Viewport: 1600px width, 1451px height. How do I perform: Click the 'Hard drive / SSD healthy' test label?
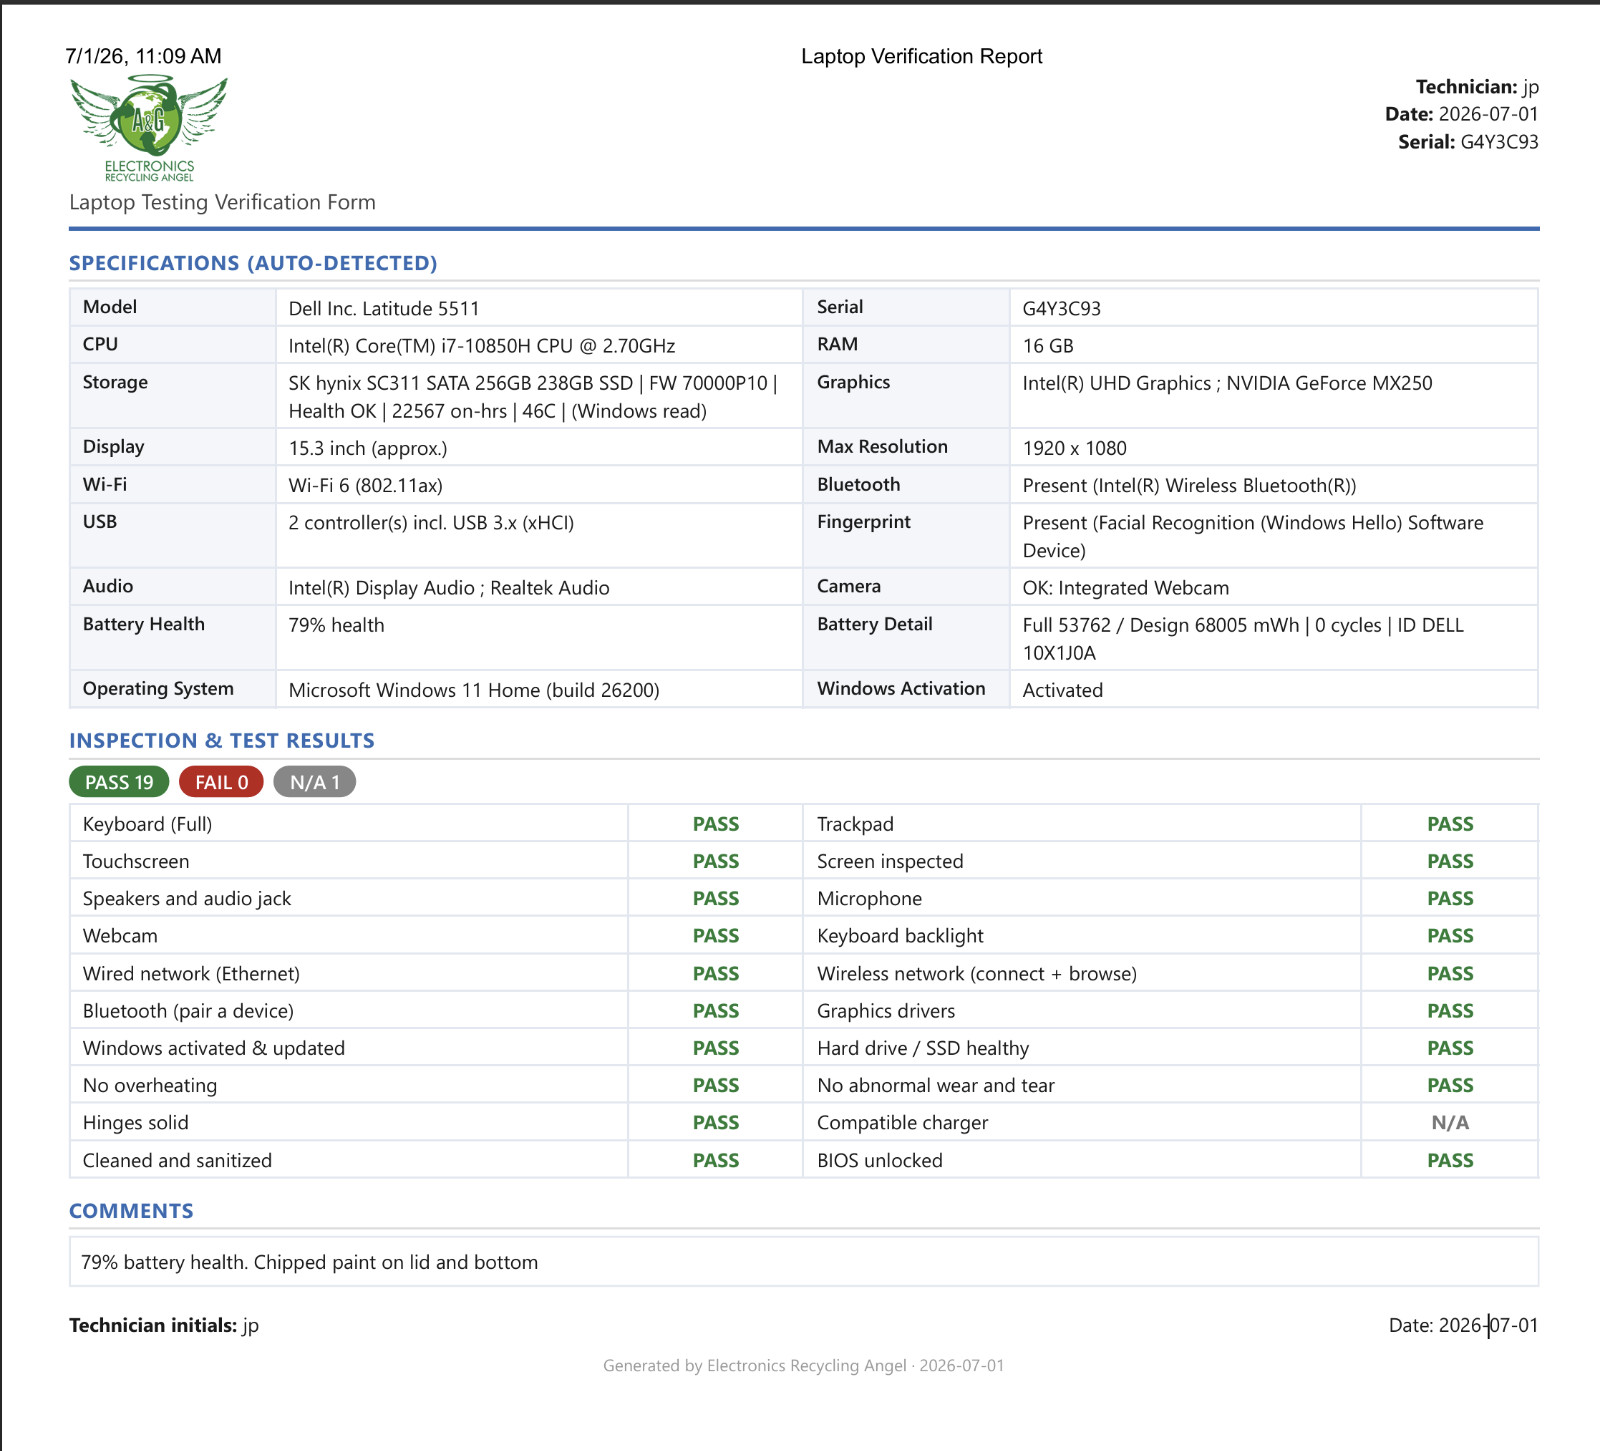923,1048
